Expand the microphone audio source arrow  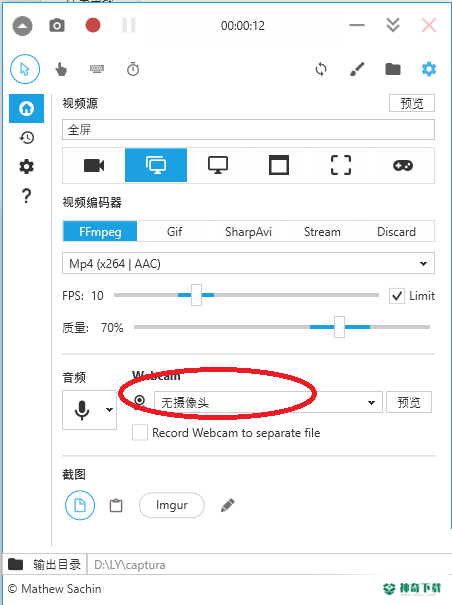(x=109, y=410)
